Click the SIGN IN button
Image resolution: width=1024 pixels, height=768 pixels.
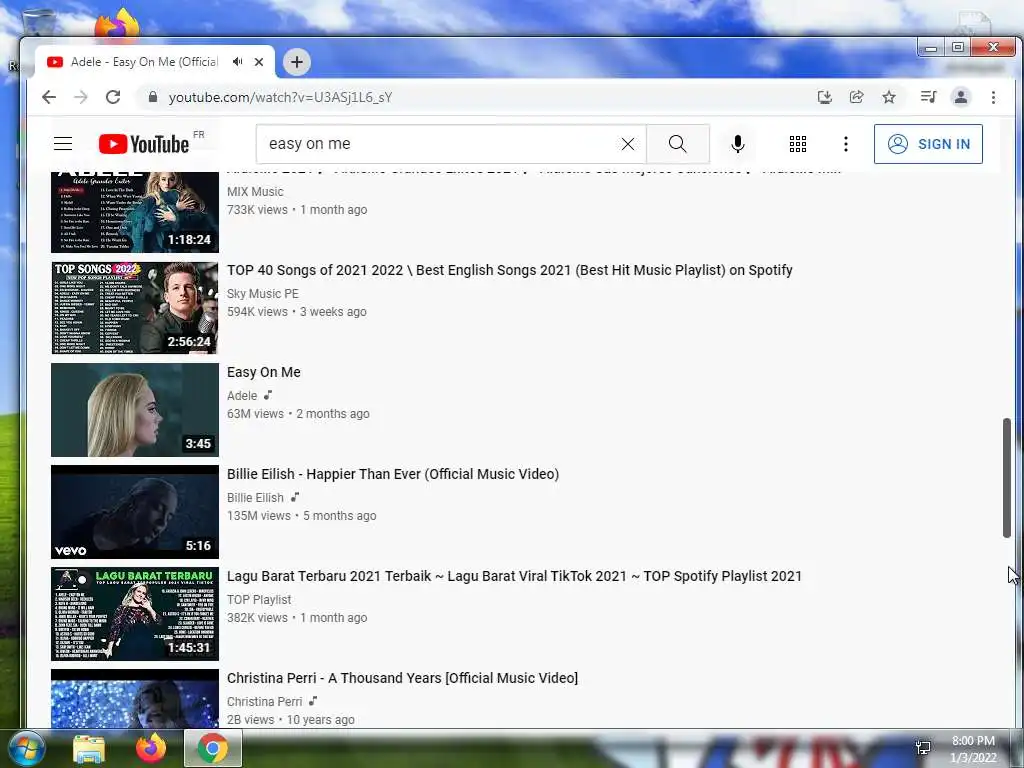click(928, 144)
